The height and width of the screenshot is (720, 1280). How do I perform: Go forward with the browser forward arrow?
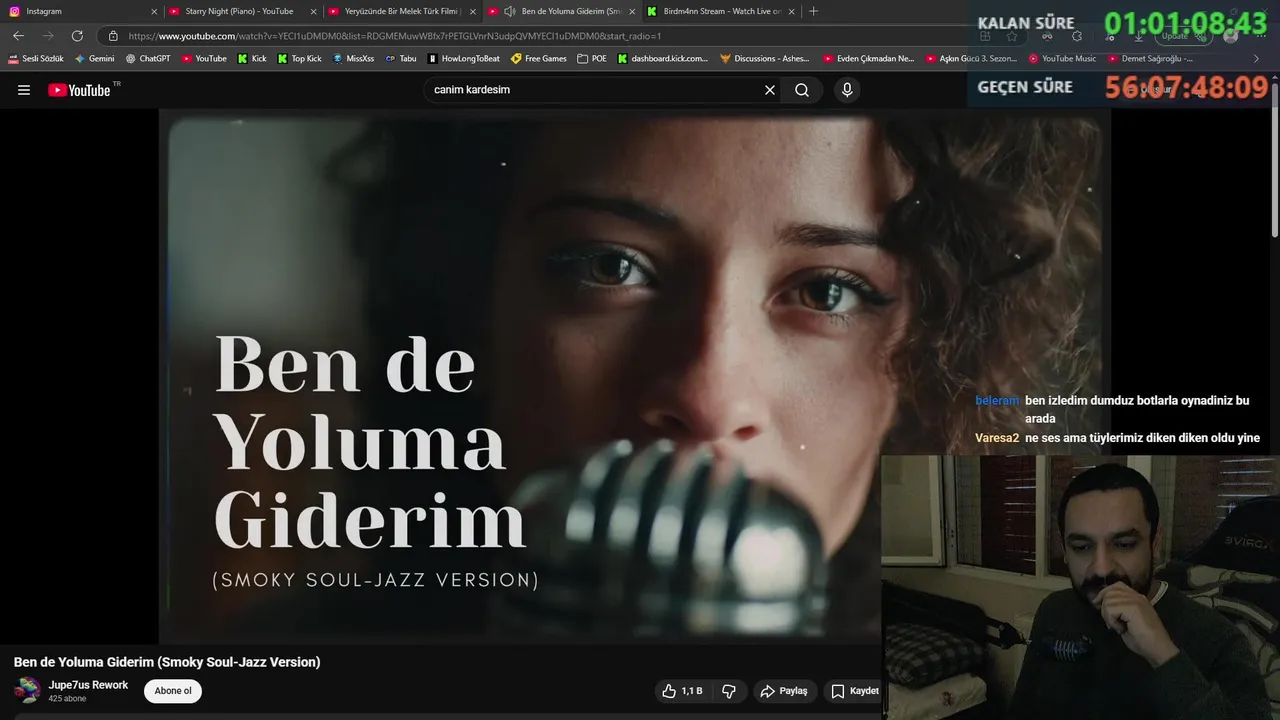coord(48,36)
